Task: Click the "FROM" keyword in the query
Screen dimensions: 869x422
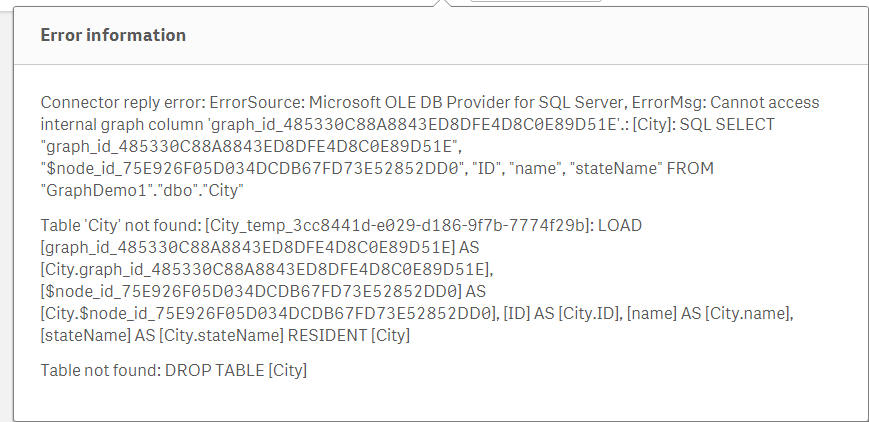Action: click(x=691, y=169)
